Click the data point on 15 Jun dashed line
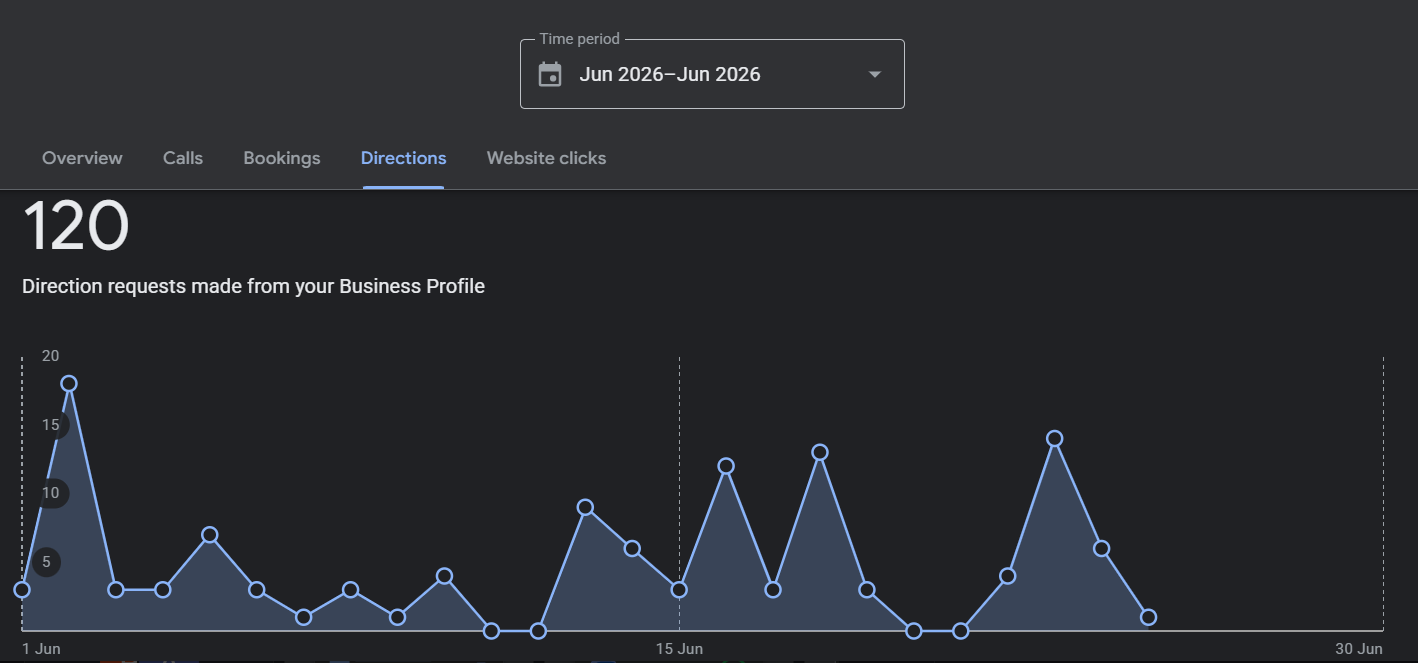This screenshot has width=1418, height=663. click(x=679, y=589)
